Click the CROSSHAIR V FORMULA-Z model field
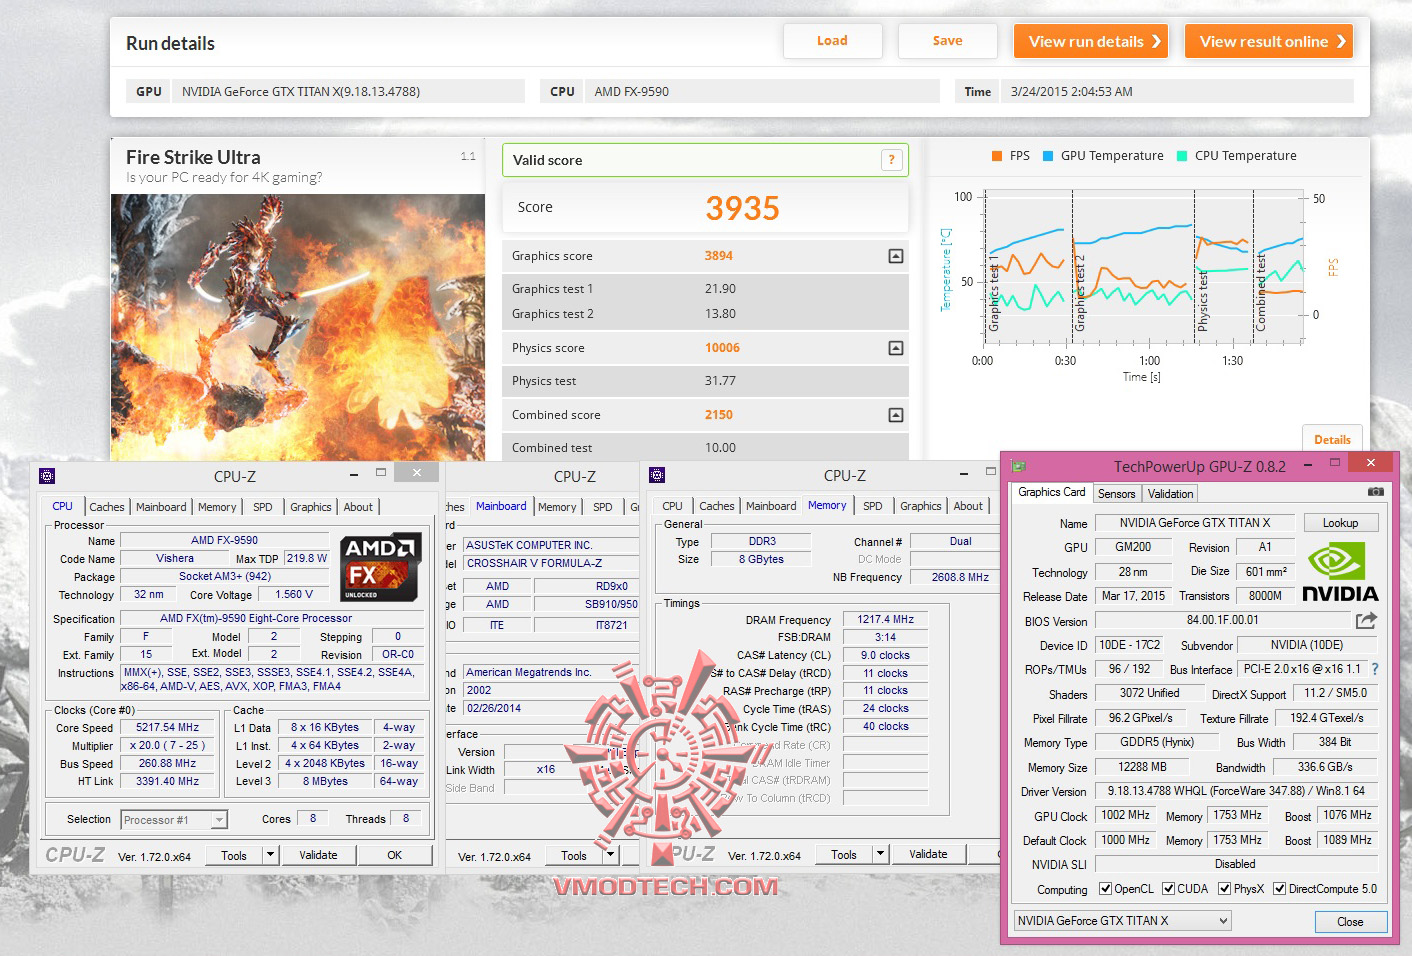Image resolution: width=1412 pixels, height=956 pixels. point(551,563)
